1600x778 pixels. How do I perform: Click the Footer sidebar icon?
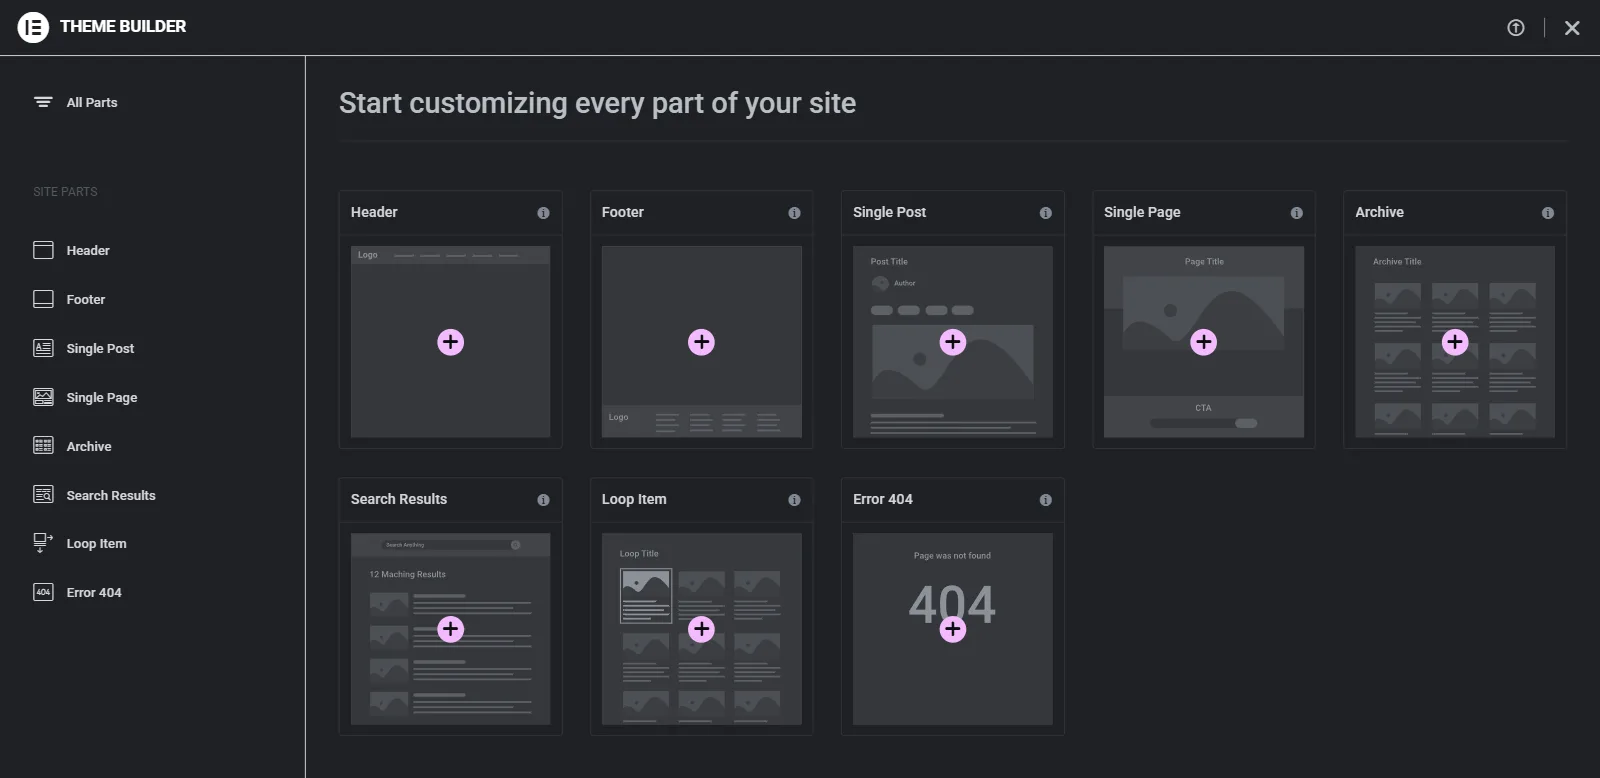pos(43,299)
